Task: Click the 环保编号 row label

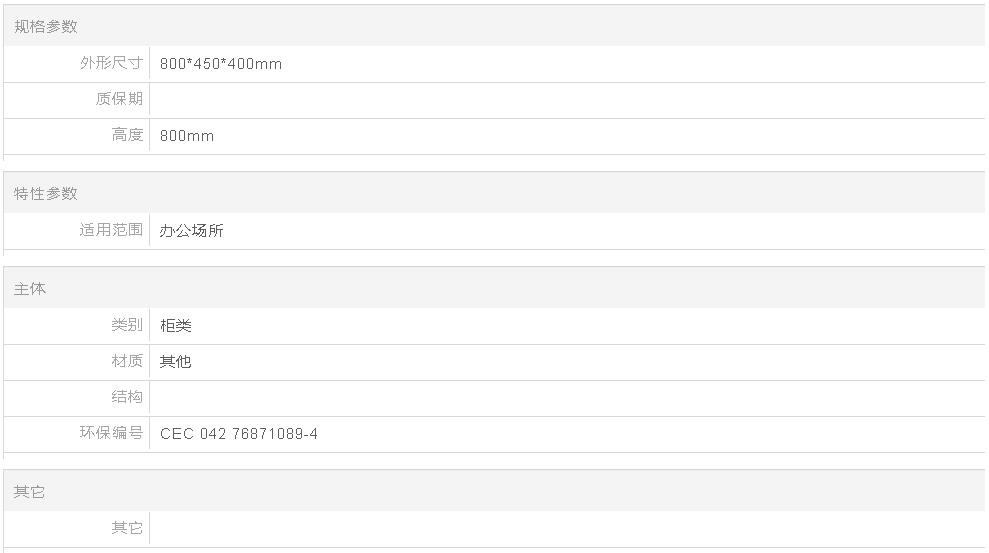Action: tap(112, 433)
